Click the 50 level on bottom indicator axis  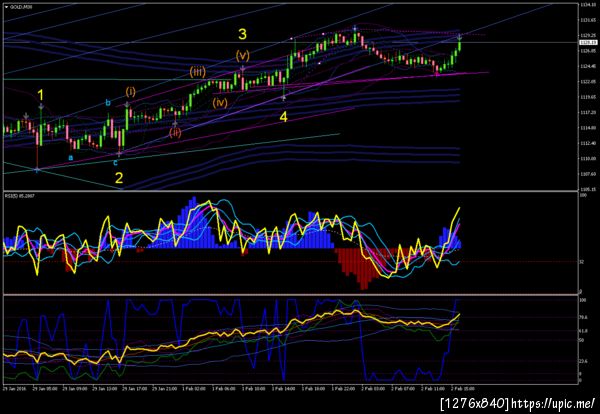pyautogui.click(x=582, y=340)
